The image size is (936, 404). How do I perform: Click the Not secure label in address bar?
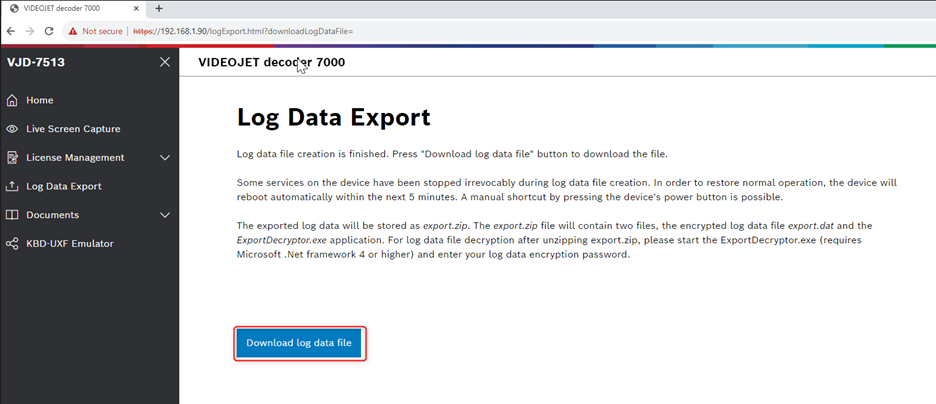point(102,31)
